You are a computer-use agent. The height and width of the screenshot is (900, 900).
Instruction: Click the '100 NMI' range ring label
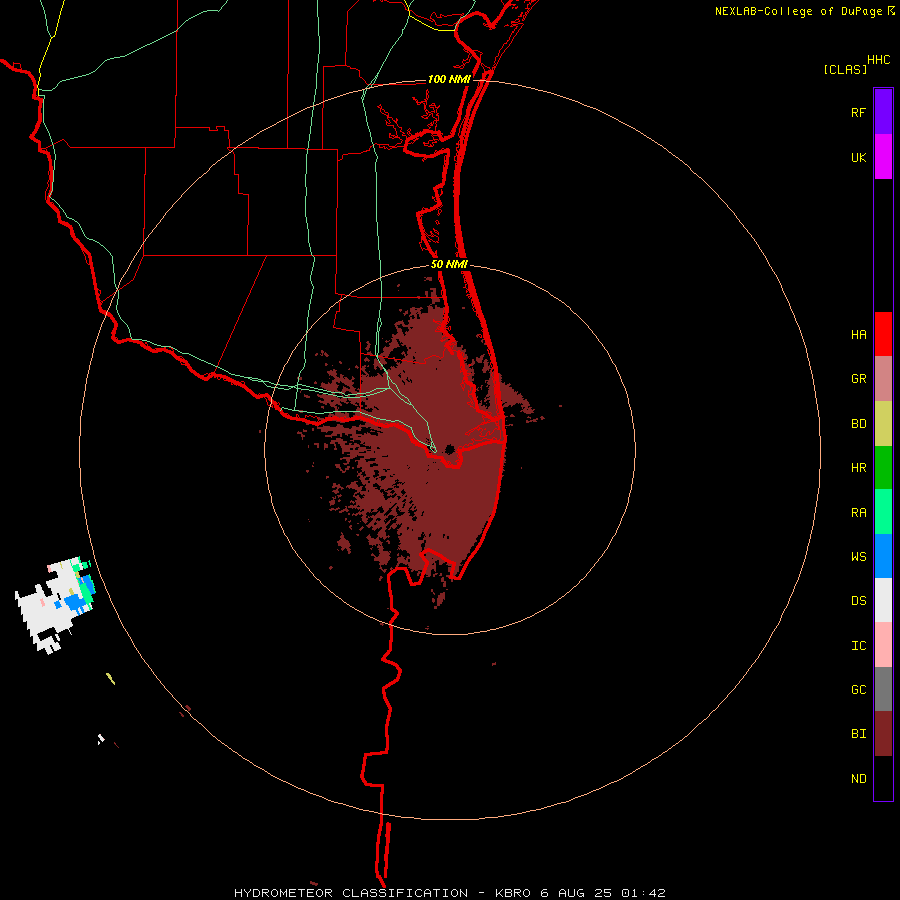(x=448, y=79)
